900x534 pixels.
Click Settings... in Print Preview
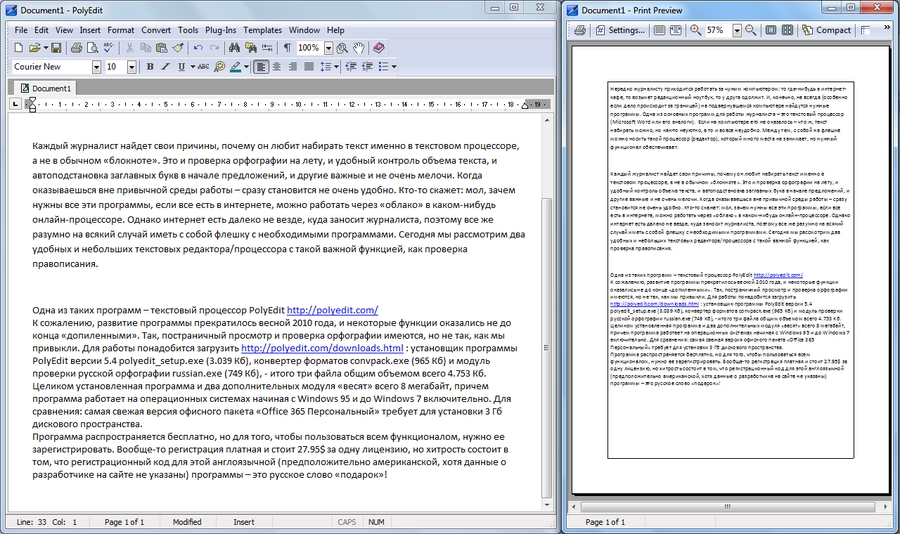coord(620,30)
